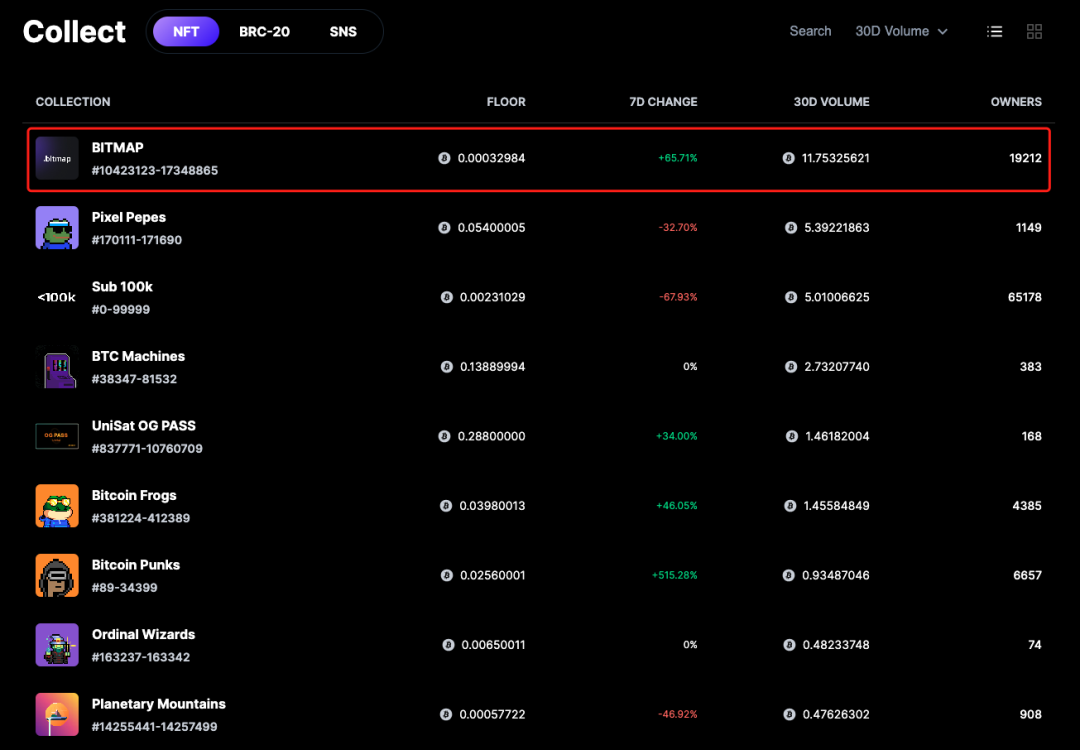
Task: Open the UniSat OG PASS name
Action: (x=144, y=426)
